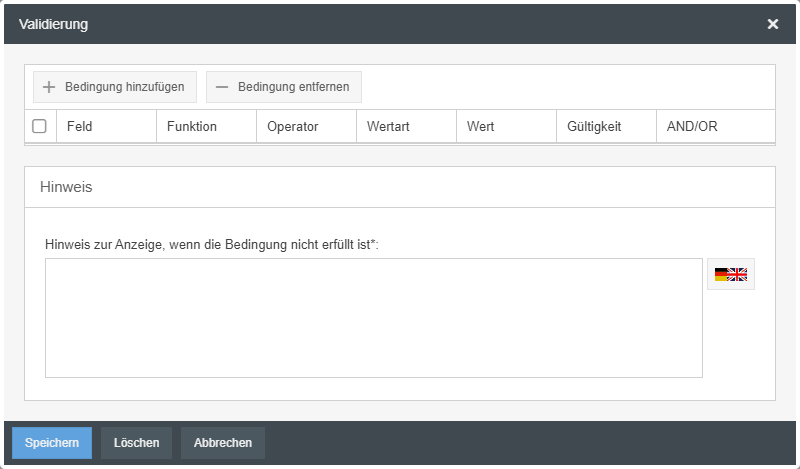Image resolution: width=800 pixels, height=469 pixels.
Task: Click the British flag icon
Action: [738, 274]
